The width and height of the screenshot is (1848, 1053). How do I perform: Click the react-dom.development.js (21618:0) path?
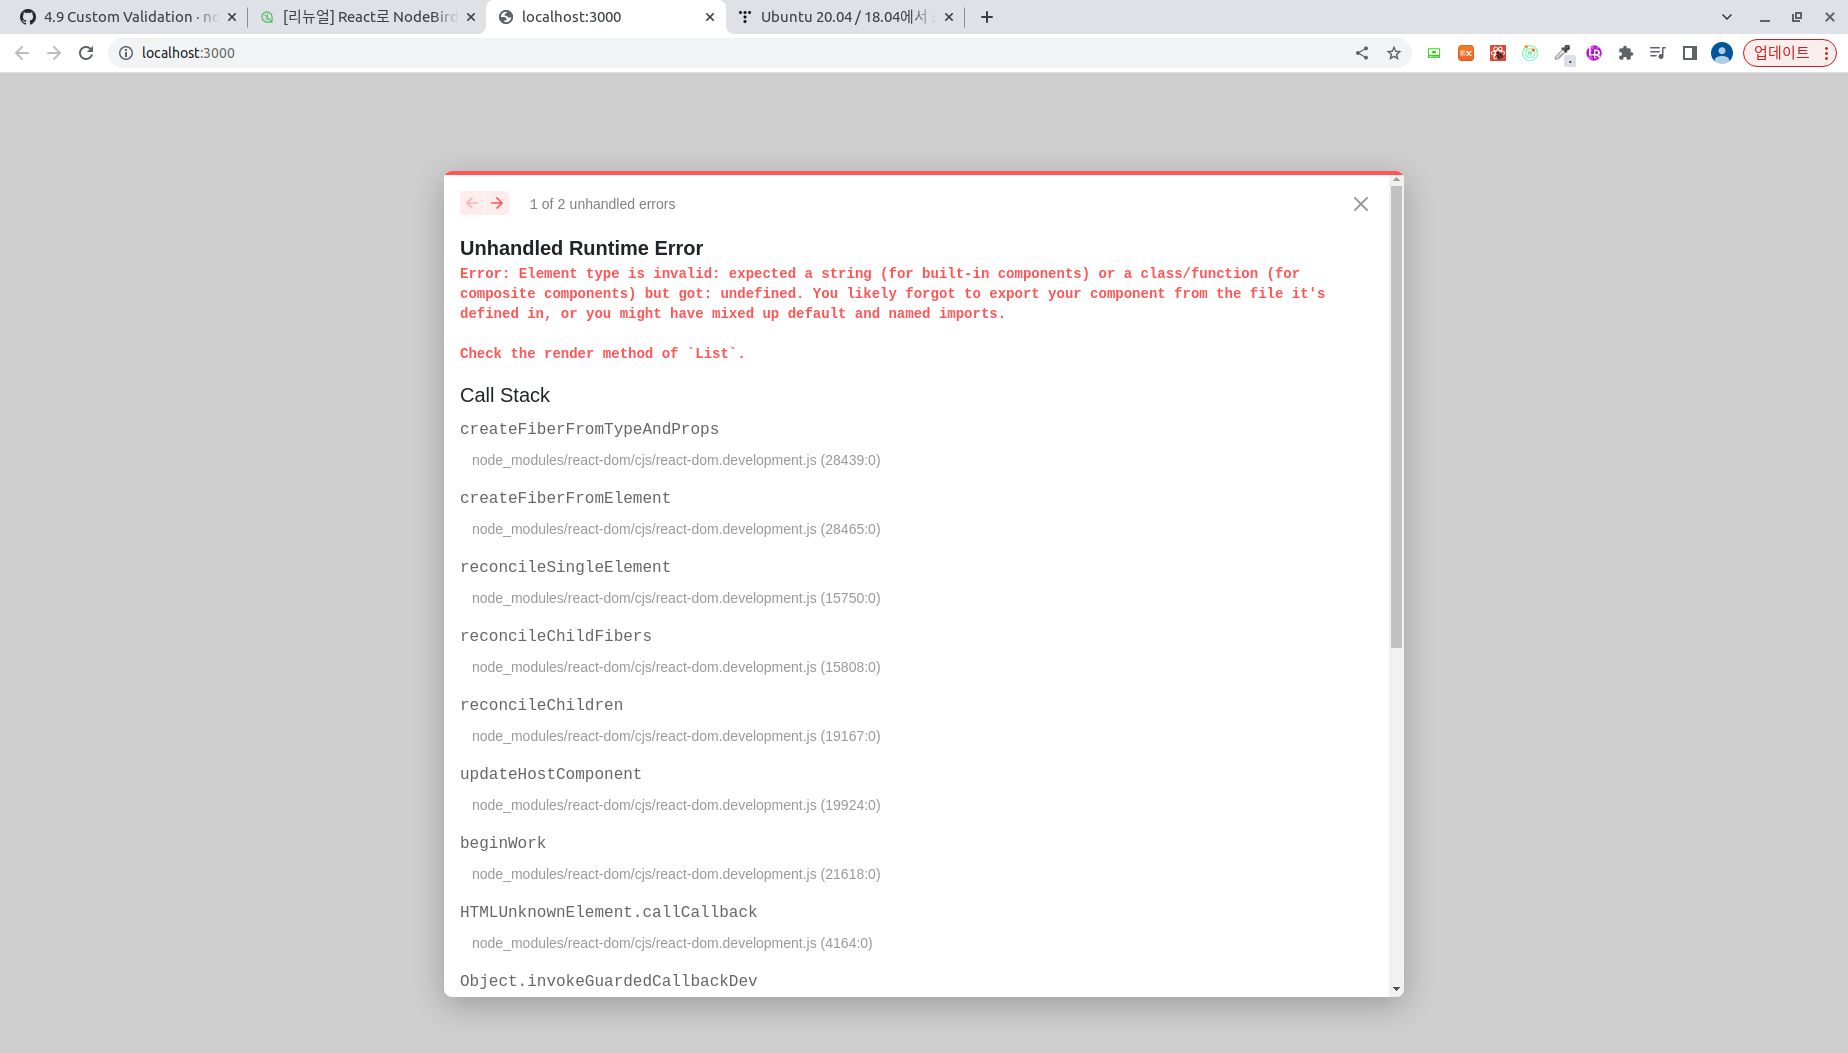(676, 874)
